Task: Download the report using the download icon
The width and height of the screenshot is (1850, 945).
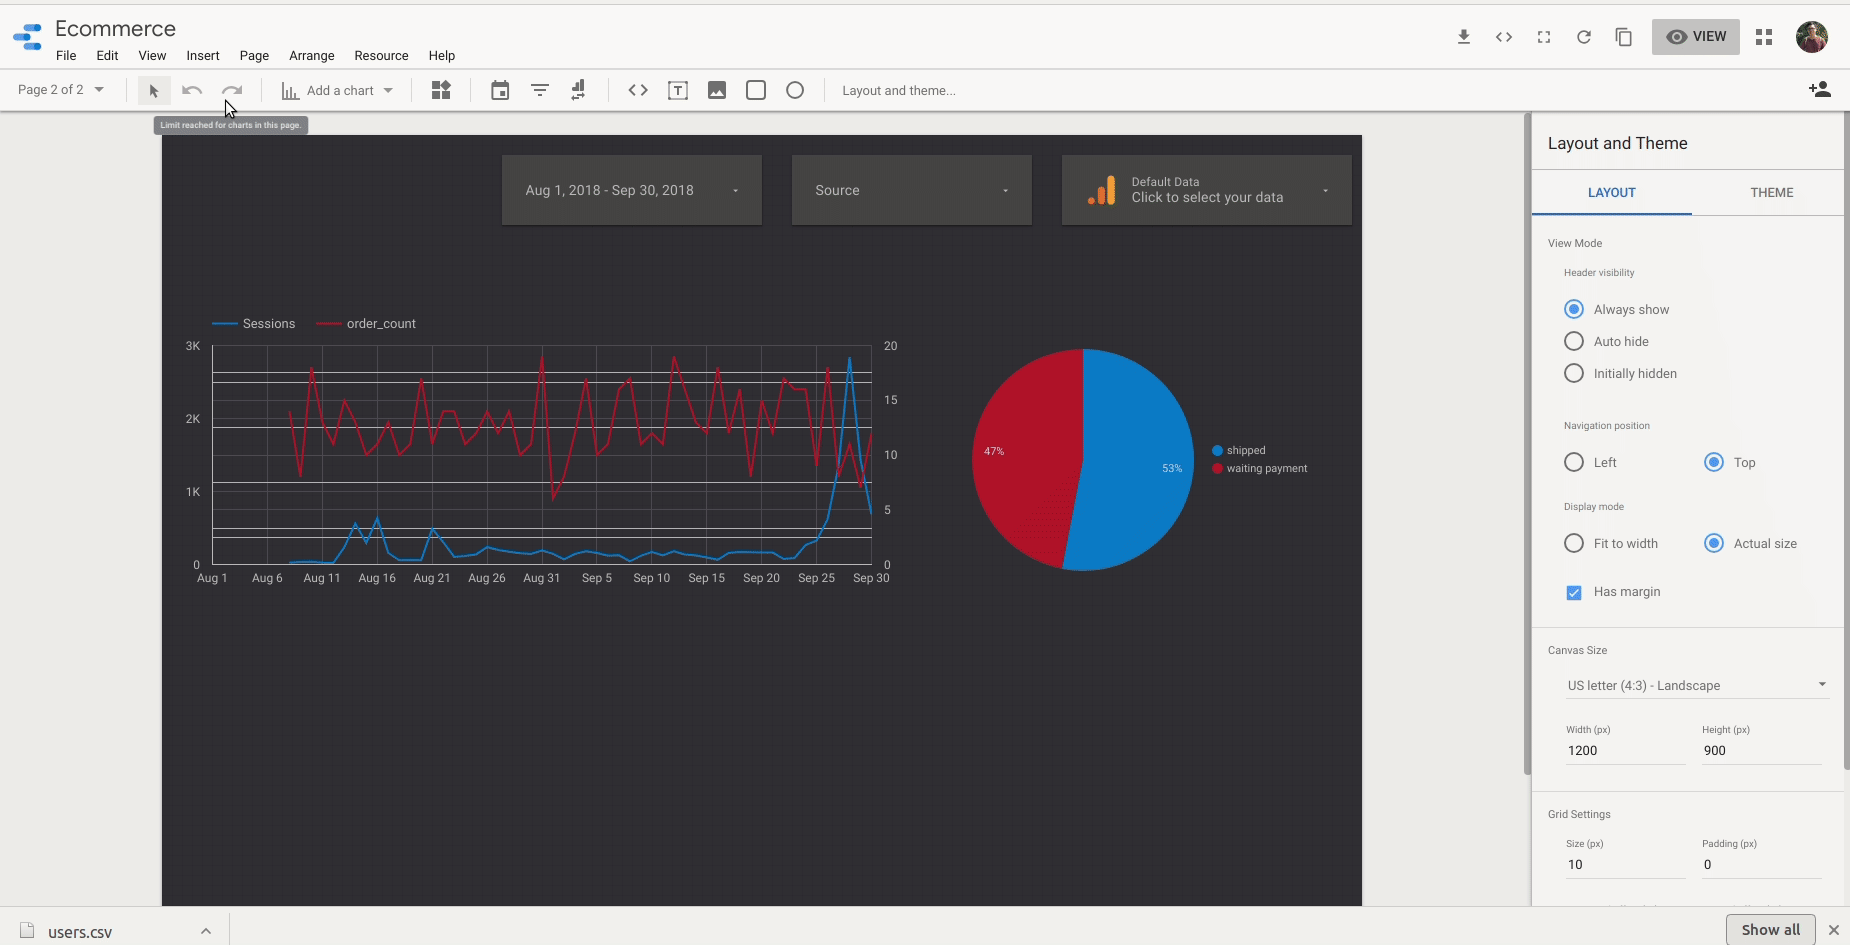Action: [x=1464, y=37]
